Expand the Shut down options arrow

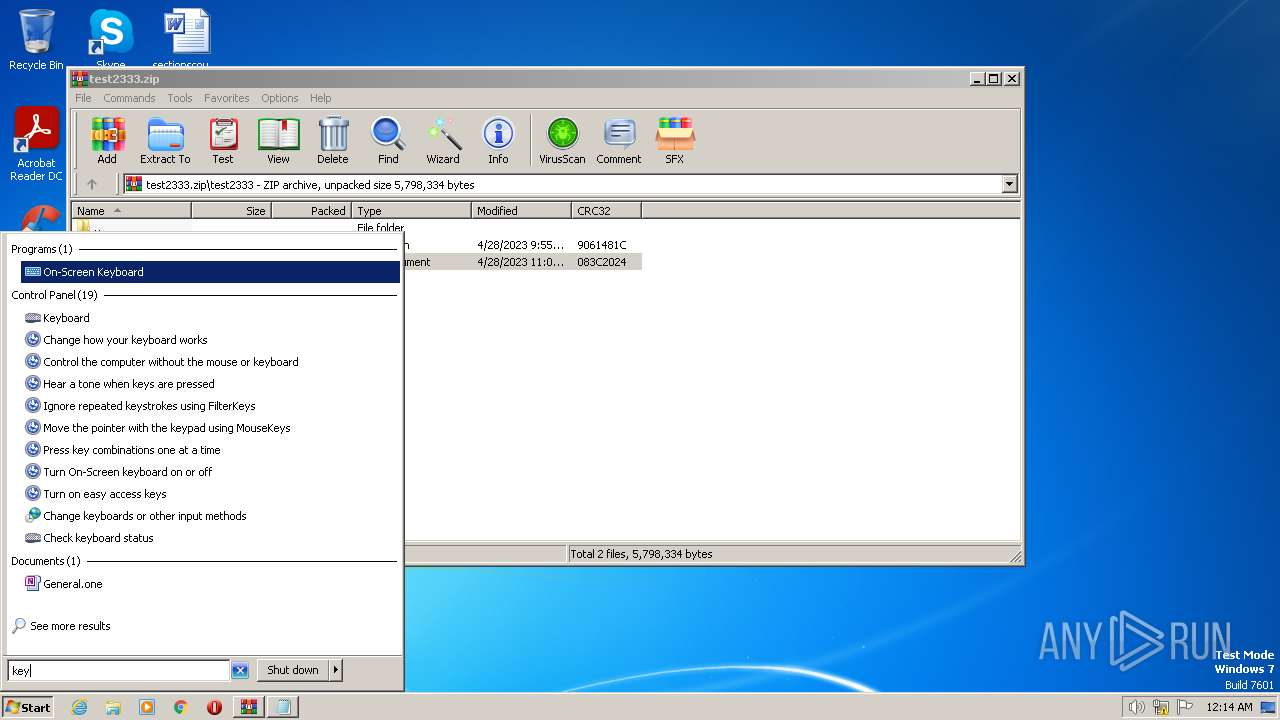(336, 670)
